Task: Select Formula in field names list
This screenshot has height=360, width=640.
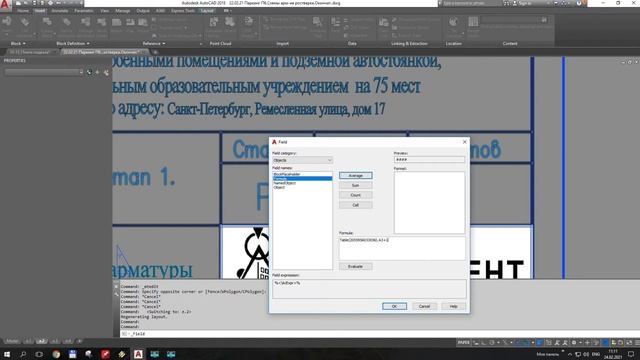Action: click(x=302, y=178)
